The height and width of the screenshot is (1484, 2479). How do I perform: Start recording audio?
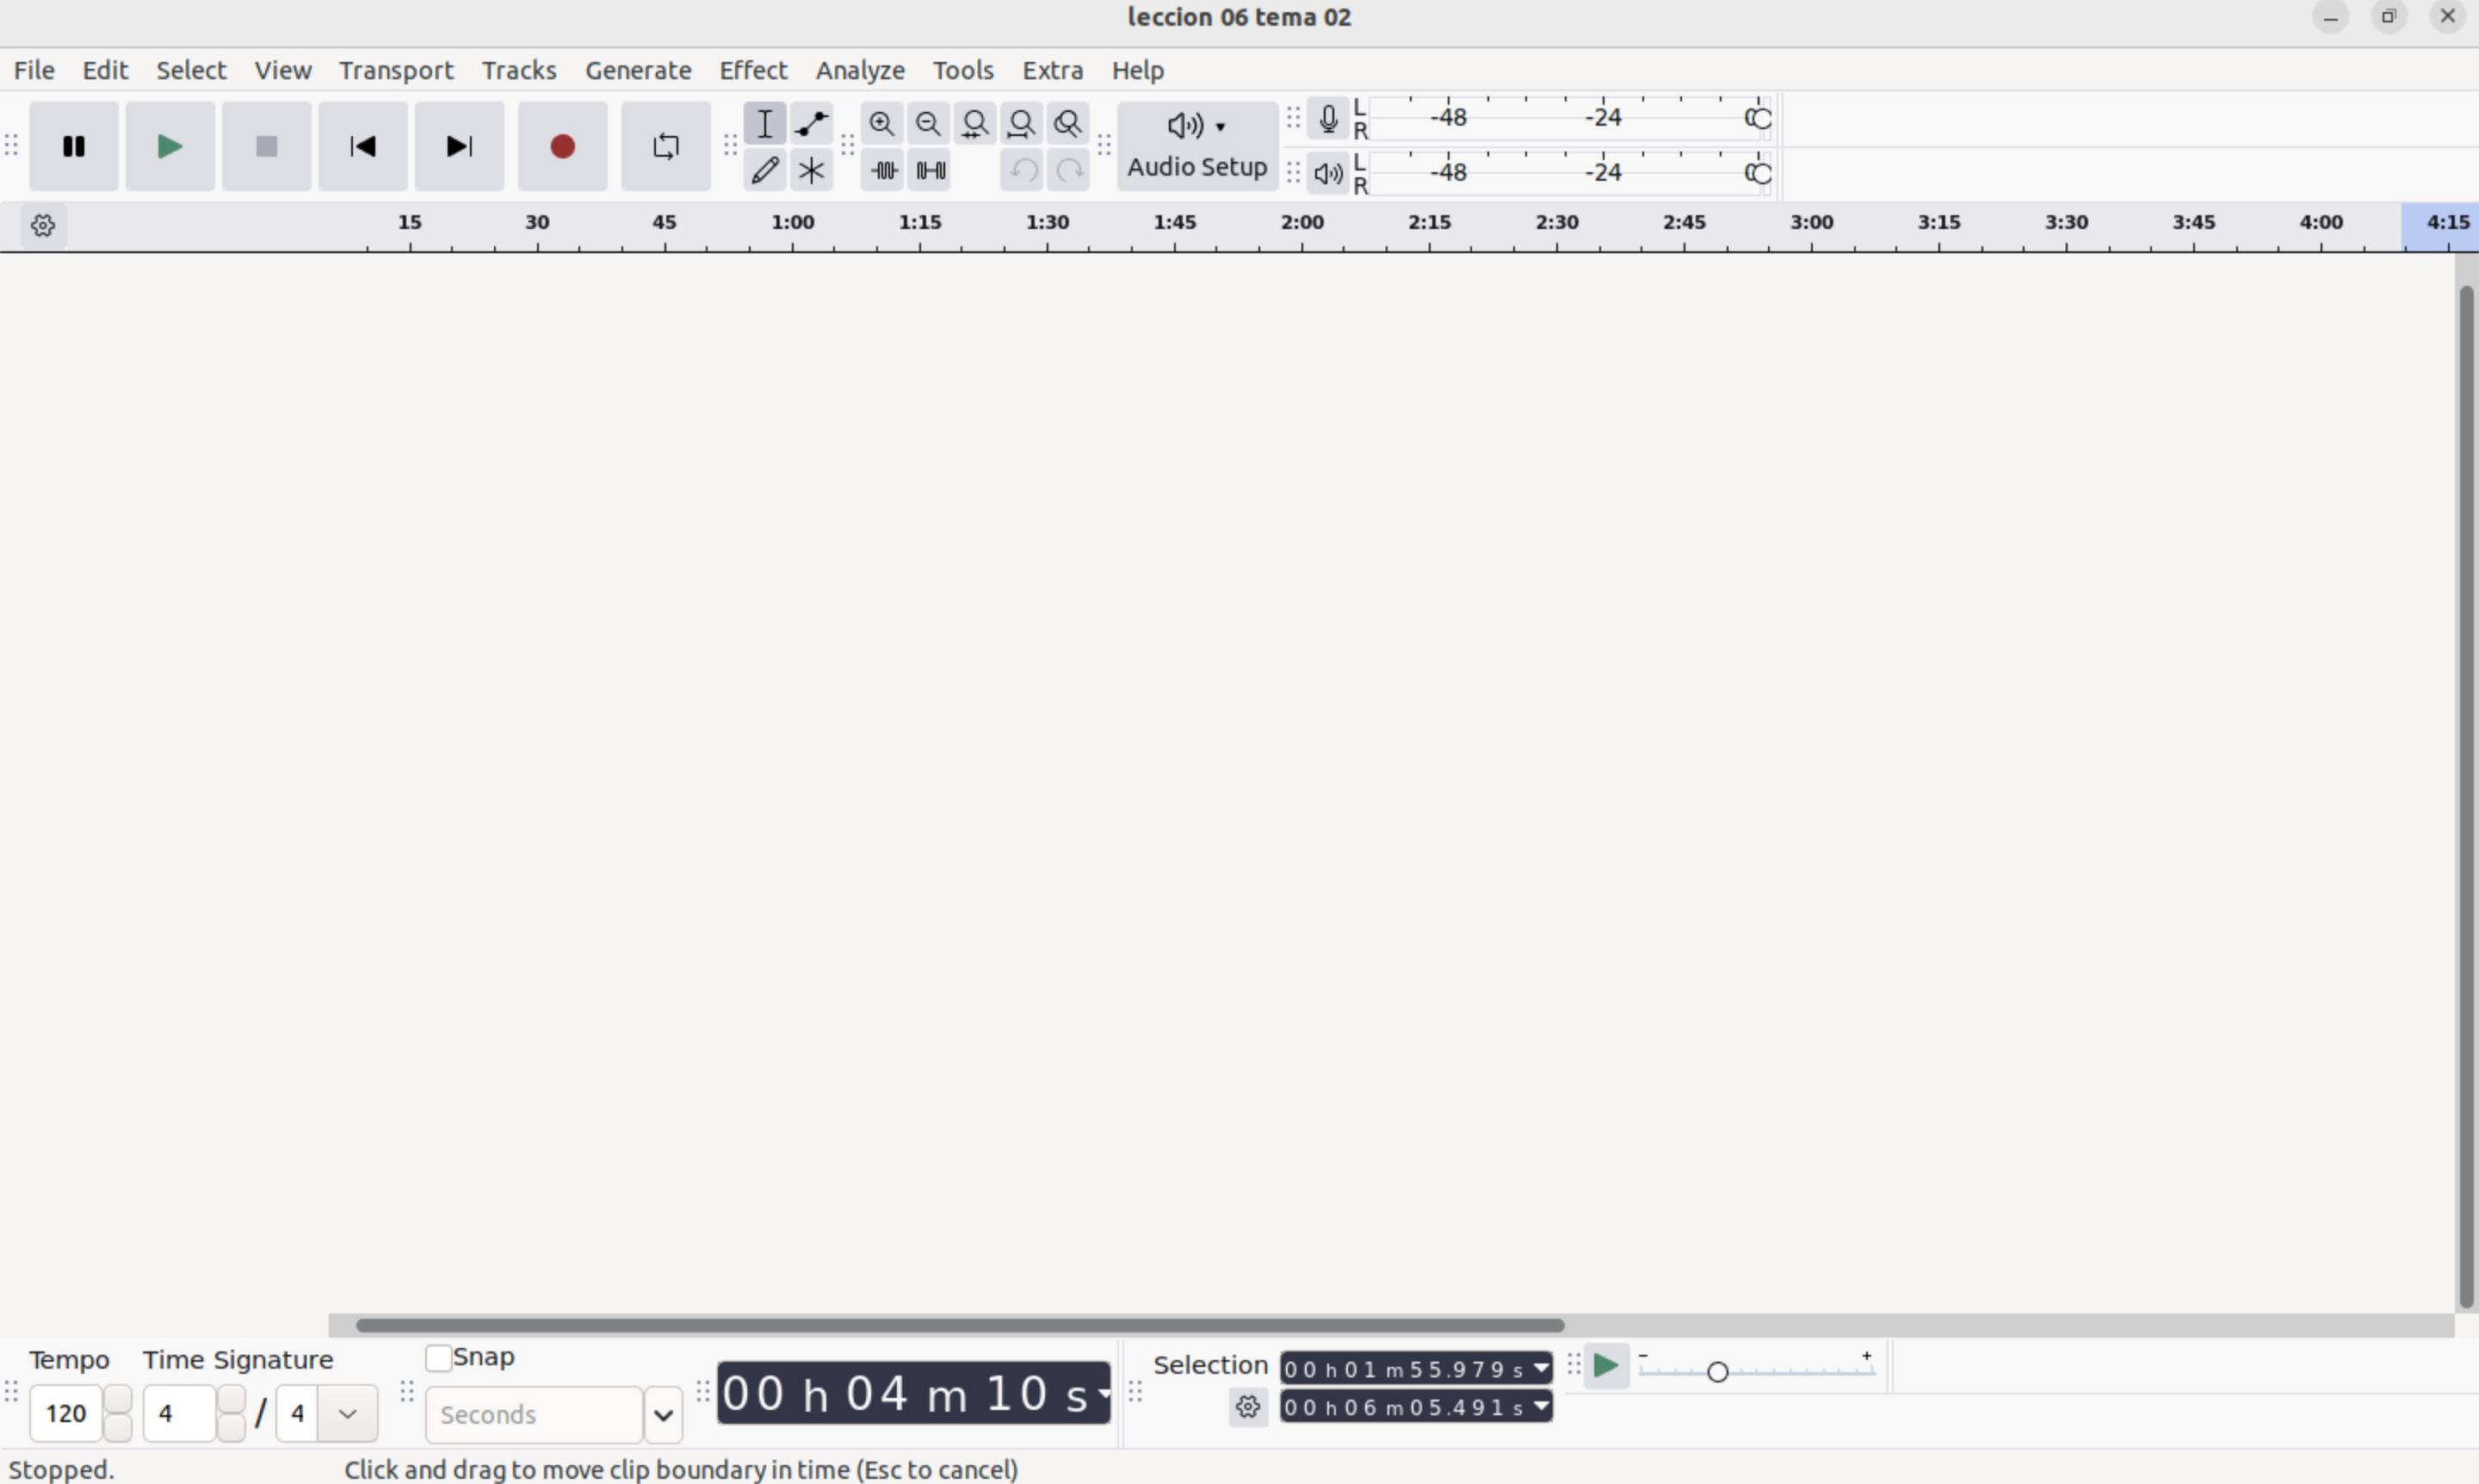pos(562,146)
